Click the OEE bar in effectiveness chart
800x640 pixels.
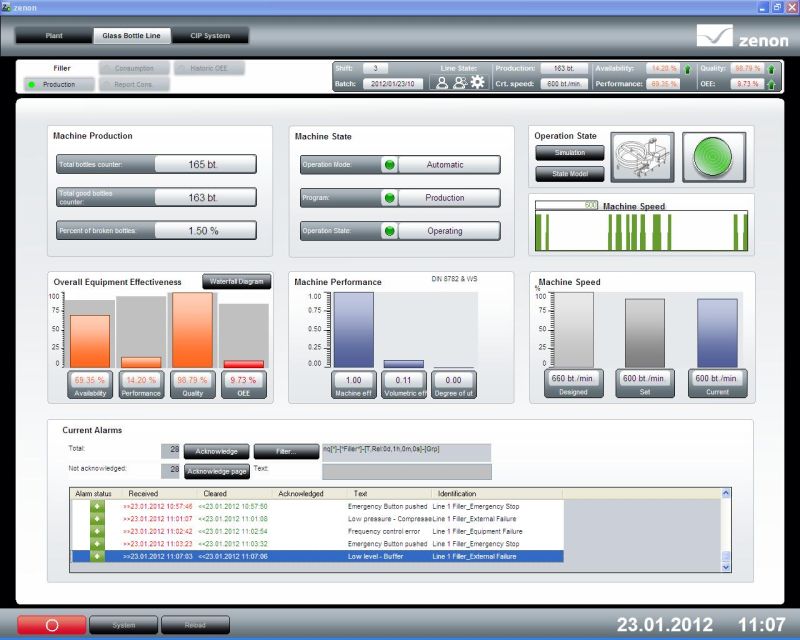point(244,364)
